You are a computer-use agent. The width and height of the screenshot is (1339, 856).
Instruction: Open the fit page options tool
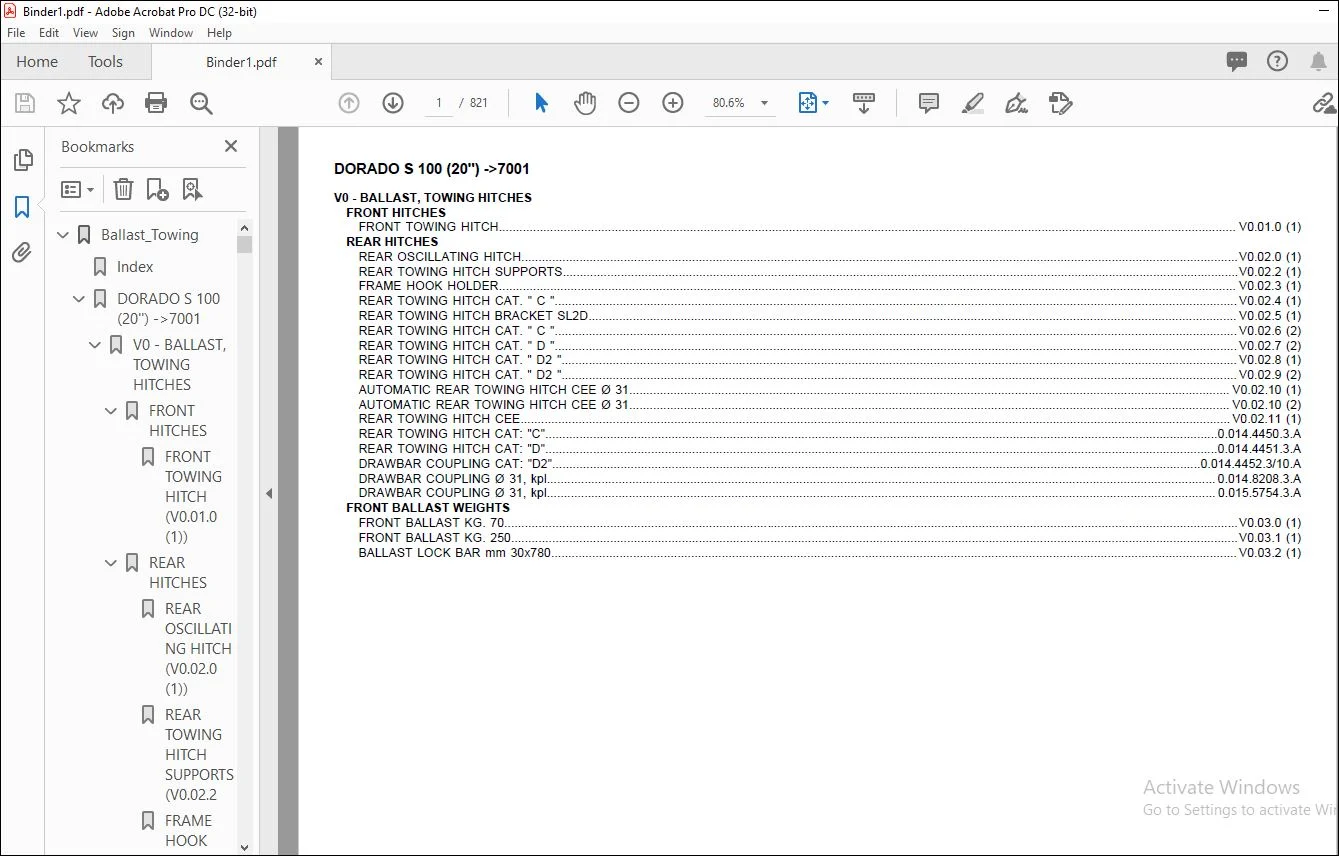coord(813,103)
